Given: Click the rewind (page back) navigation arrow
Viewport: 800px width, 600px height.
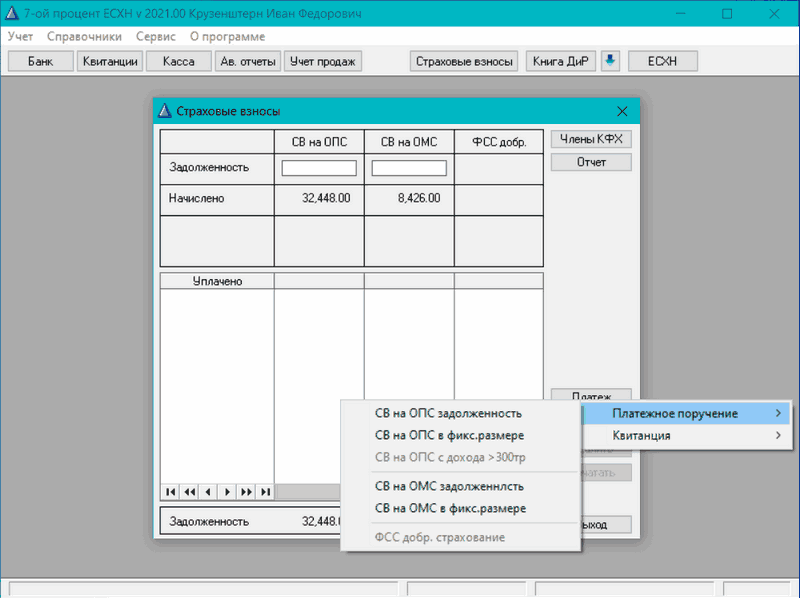Looking at the screenshot, I should [189, 491].
